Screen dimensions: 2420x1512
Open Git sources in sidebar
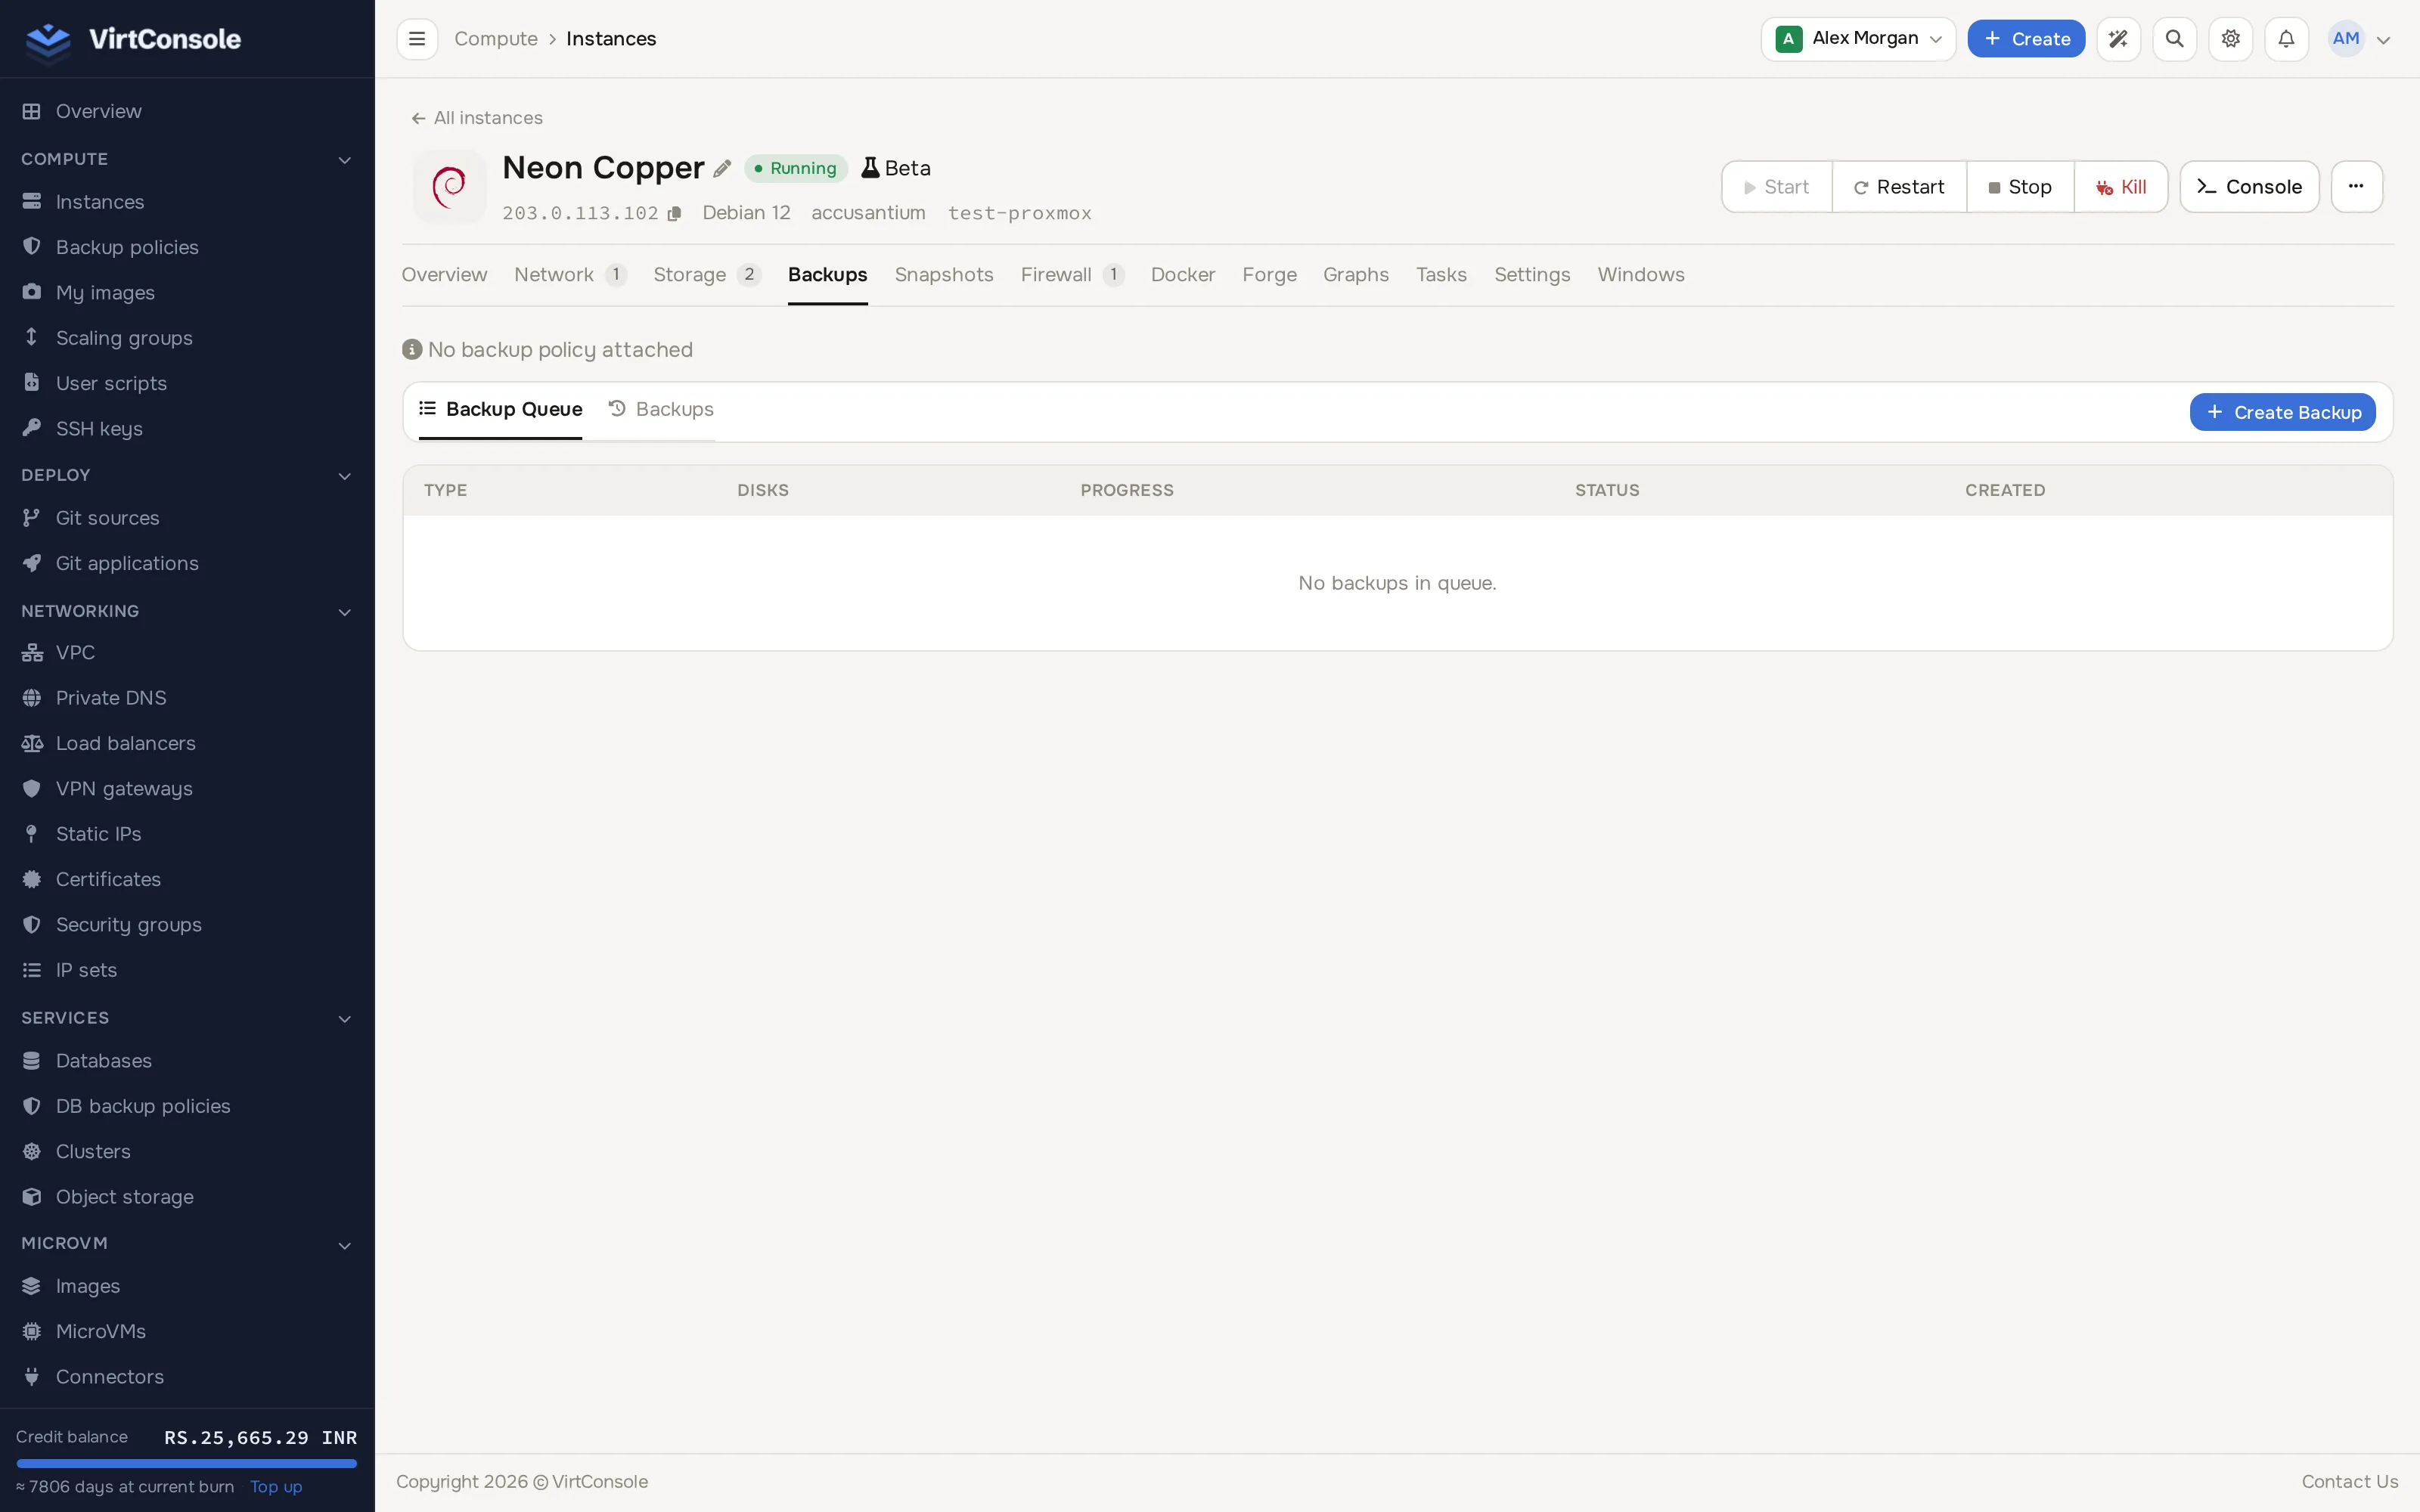[x=107, y=518]
